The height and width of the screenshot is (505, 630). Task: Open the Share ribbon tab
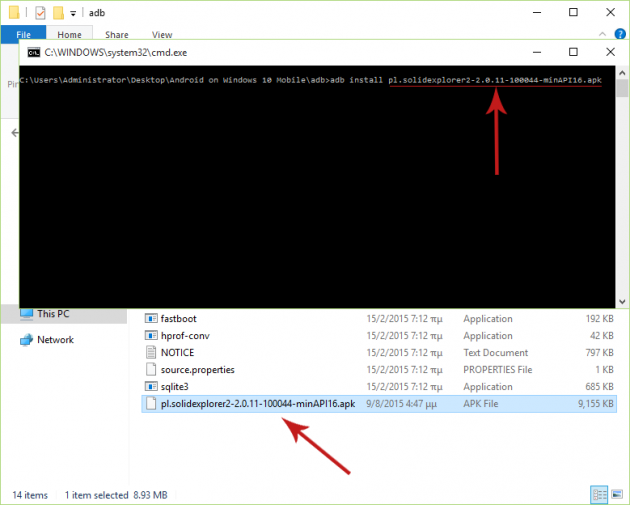point(117,35)
